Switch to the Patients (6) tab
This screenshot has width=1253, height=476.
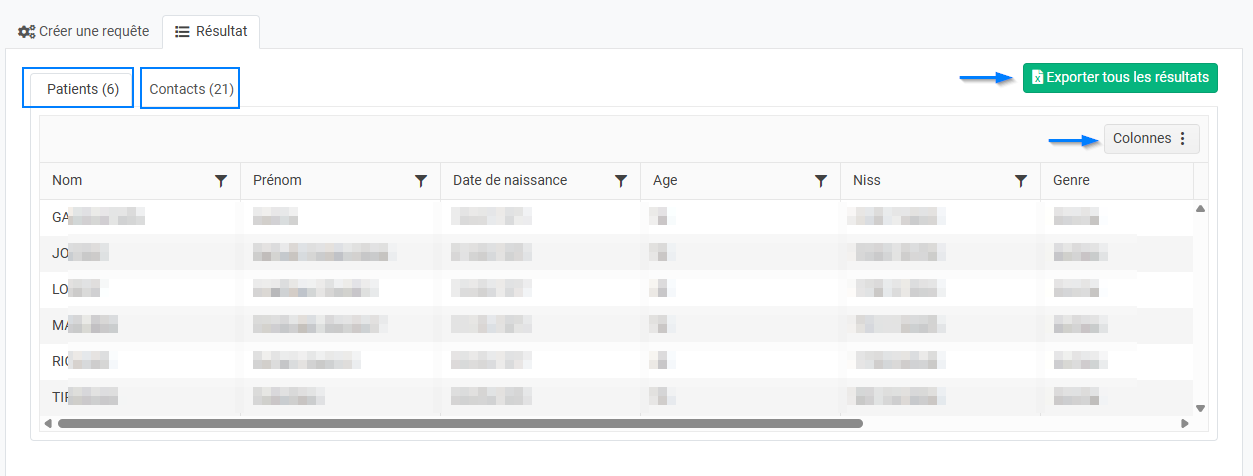coord(83,89)
